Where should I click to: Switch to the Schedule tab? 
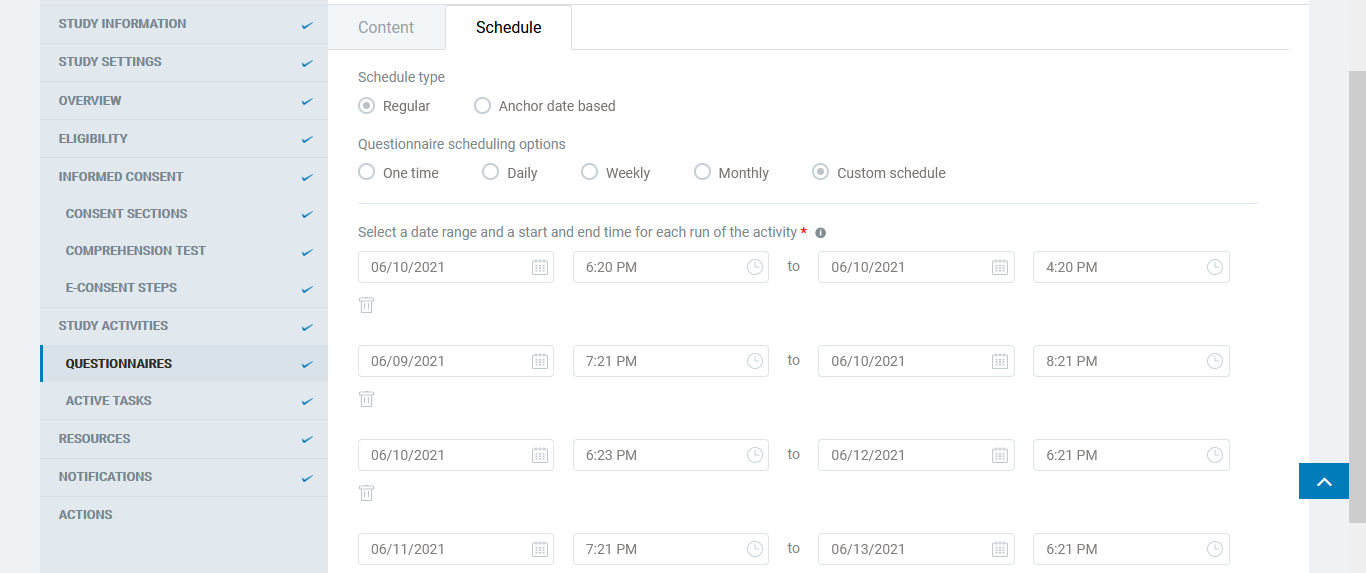[509, 28]
